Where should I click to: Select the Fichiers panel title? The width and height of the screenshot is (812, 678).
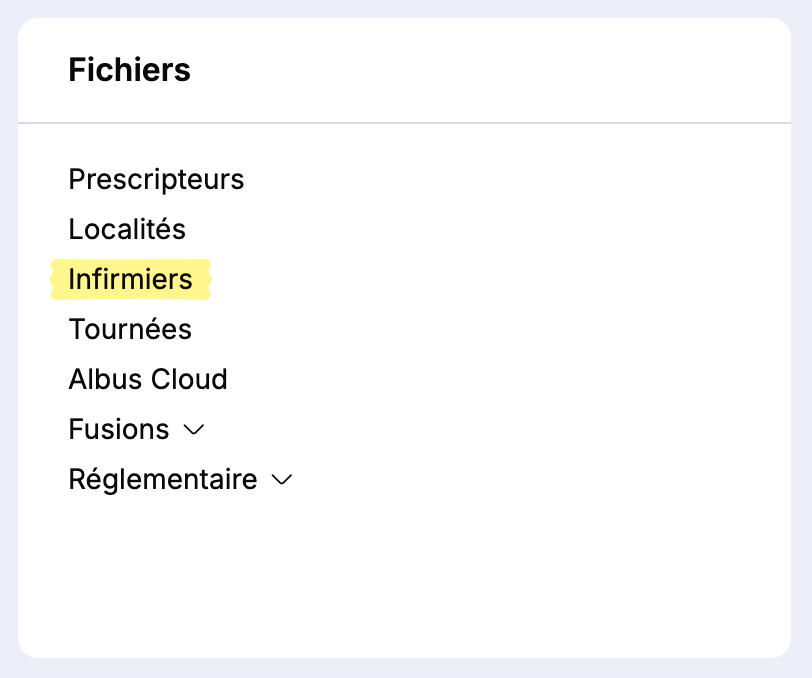(x=129, y=70)
